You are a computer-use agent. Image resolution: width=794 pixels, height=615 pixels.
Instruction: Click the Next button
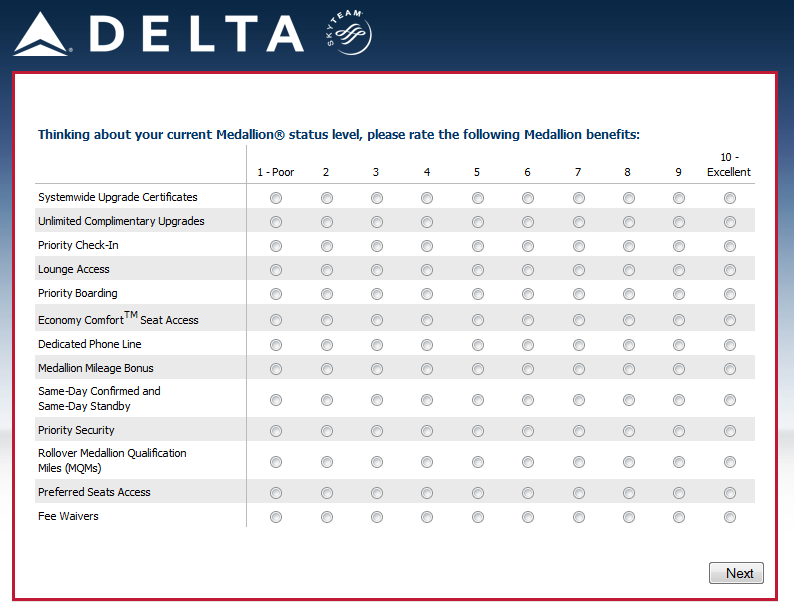tap(736, 573)
